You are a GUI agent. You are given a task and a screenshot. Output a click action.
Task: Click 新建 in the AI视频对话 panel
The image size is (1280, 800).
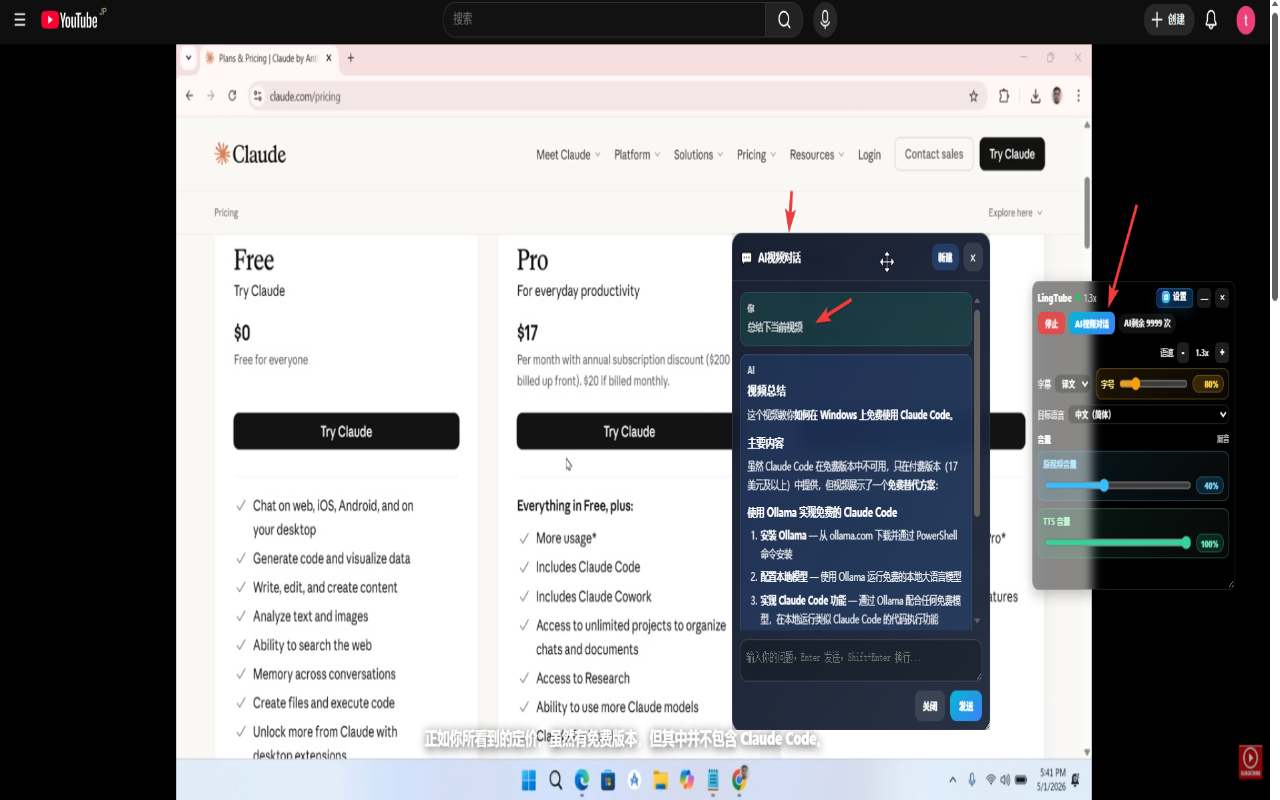click(944, 257)
